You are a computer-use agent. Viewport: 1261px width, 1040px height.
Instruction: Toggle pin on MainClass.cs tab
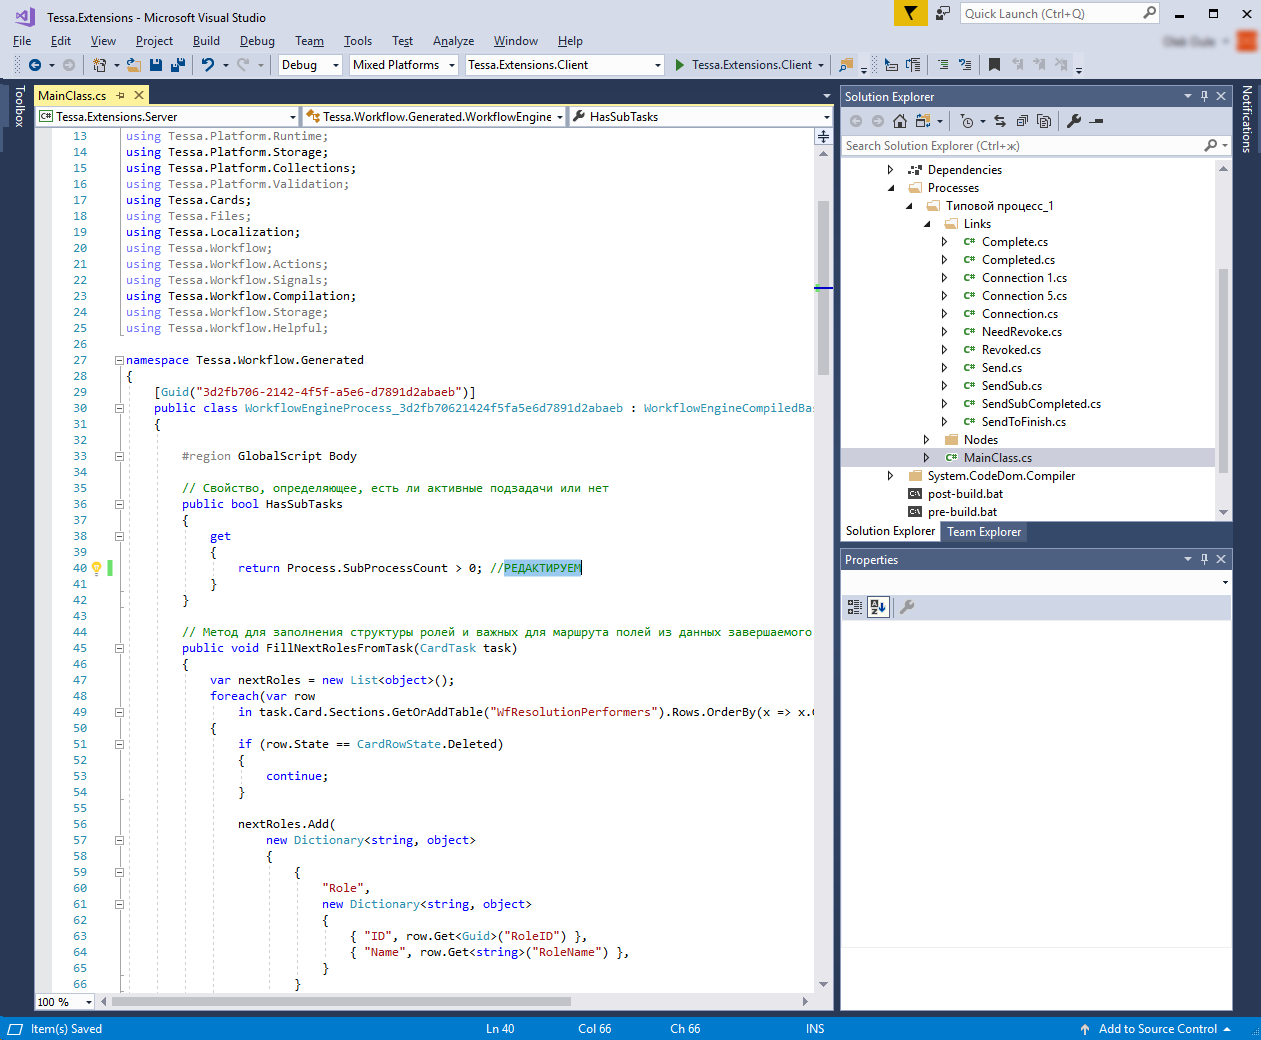tap(121, 96)
